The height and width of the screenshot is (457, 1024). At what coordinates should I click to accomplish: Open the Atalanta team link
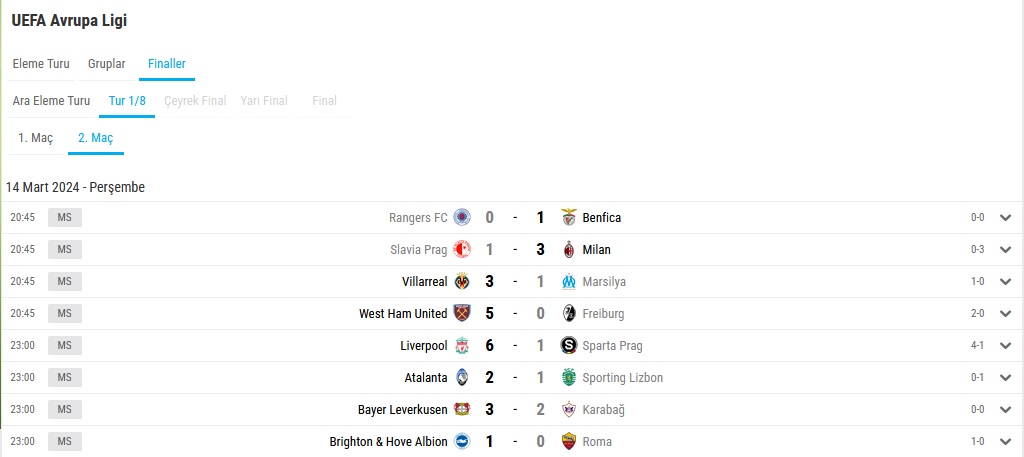pos(426,377)
